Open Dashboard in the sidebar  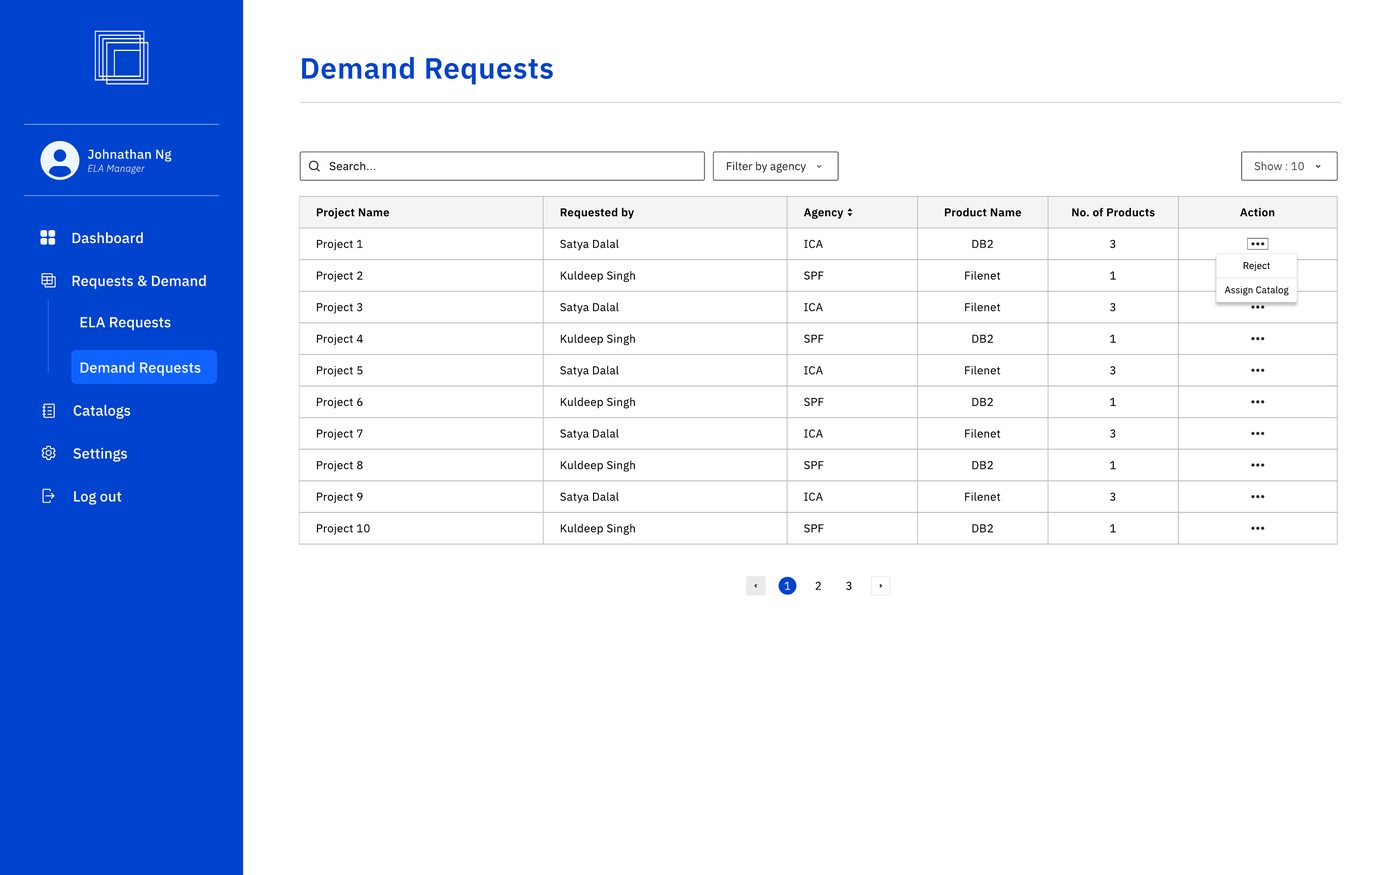coord(107,238)
